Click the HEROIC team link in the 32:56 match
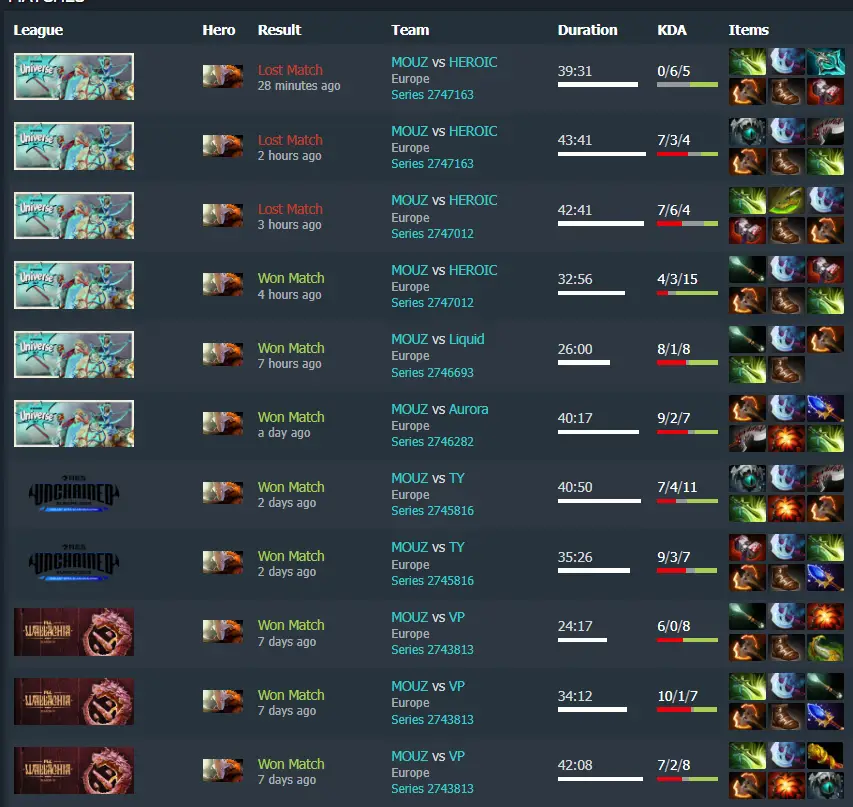This screenshot has width=853, height=807. click(x=473, y=270)
